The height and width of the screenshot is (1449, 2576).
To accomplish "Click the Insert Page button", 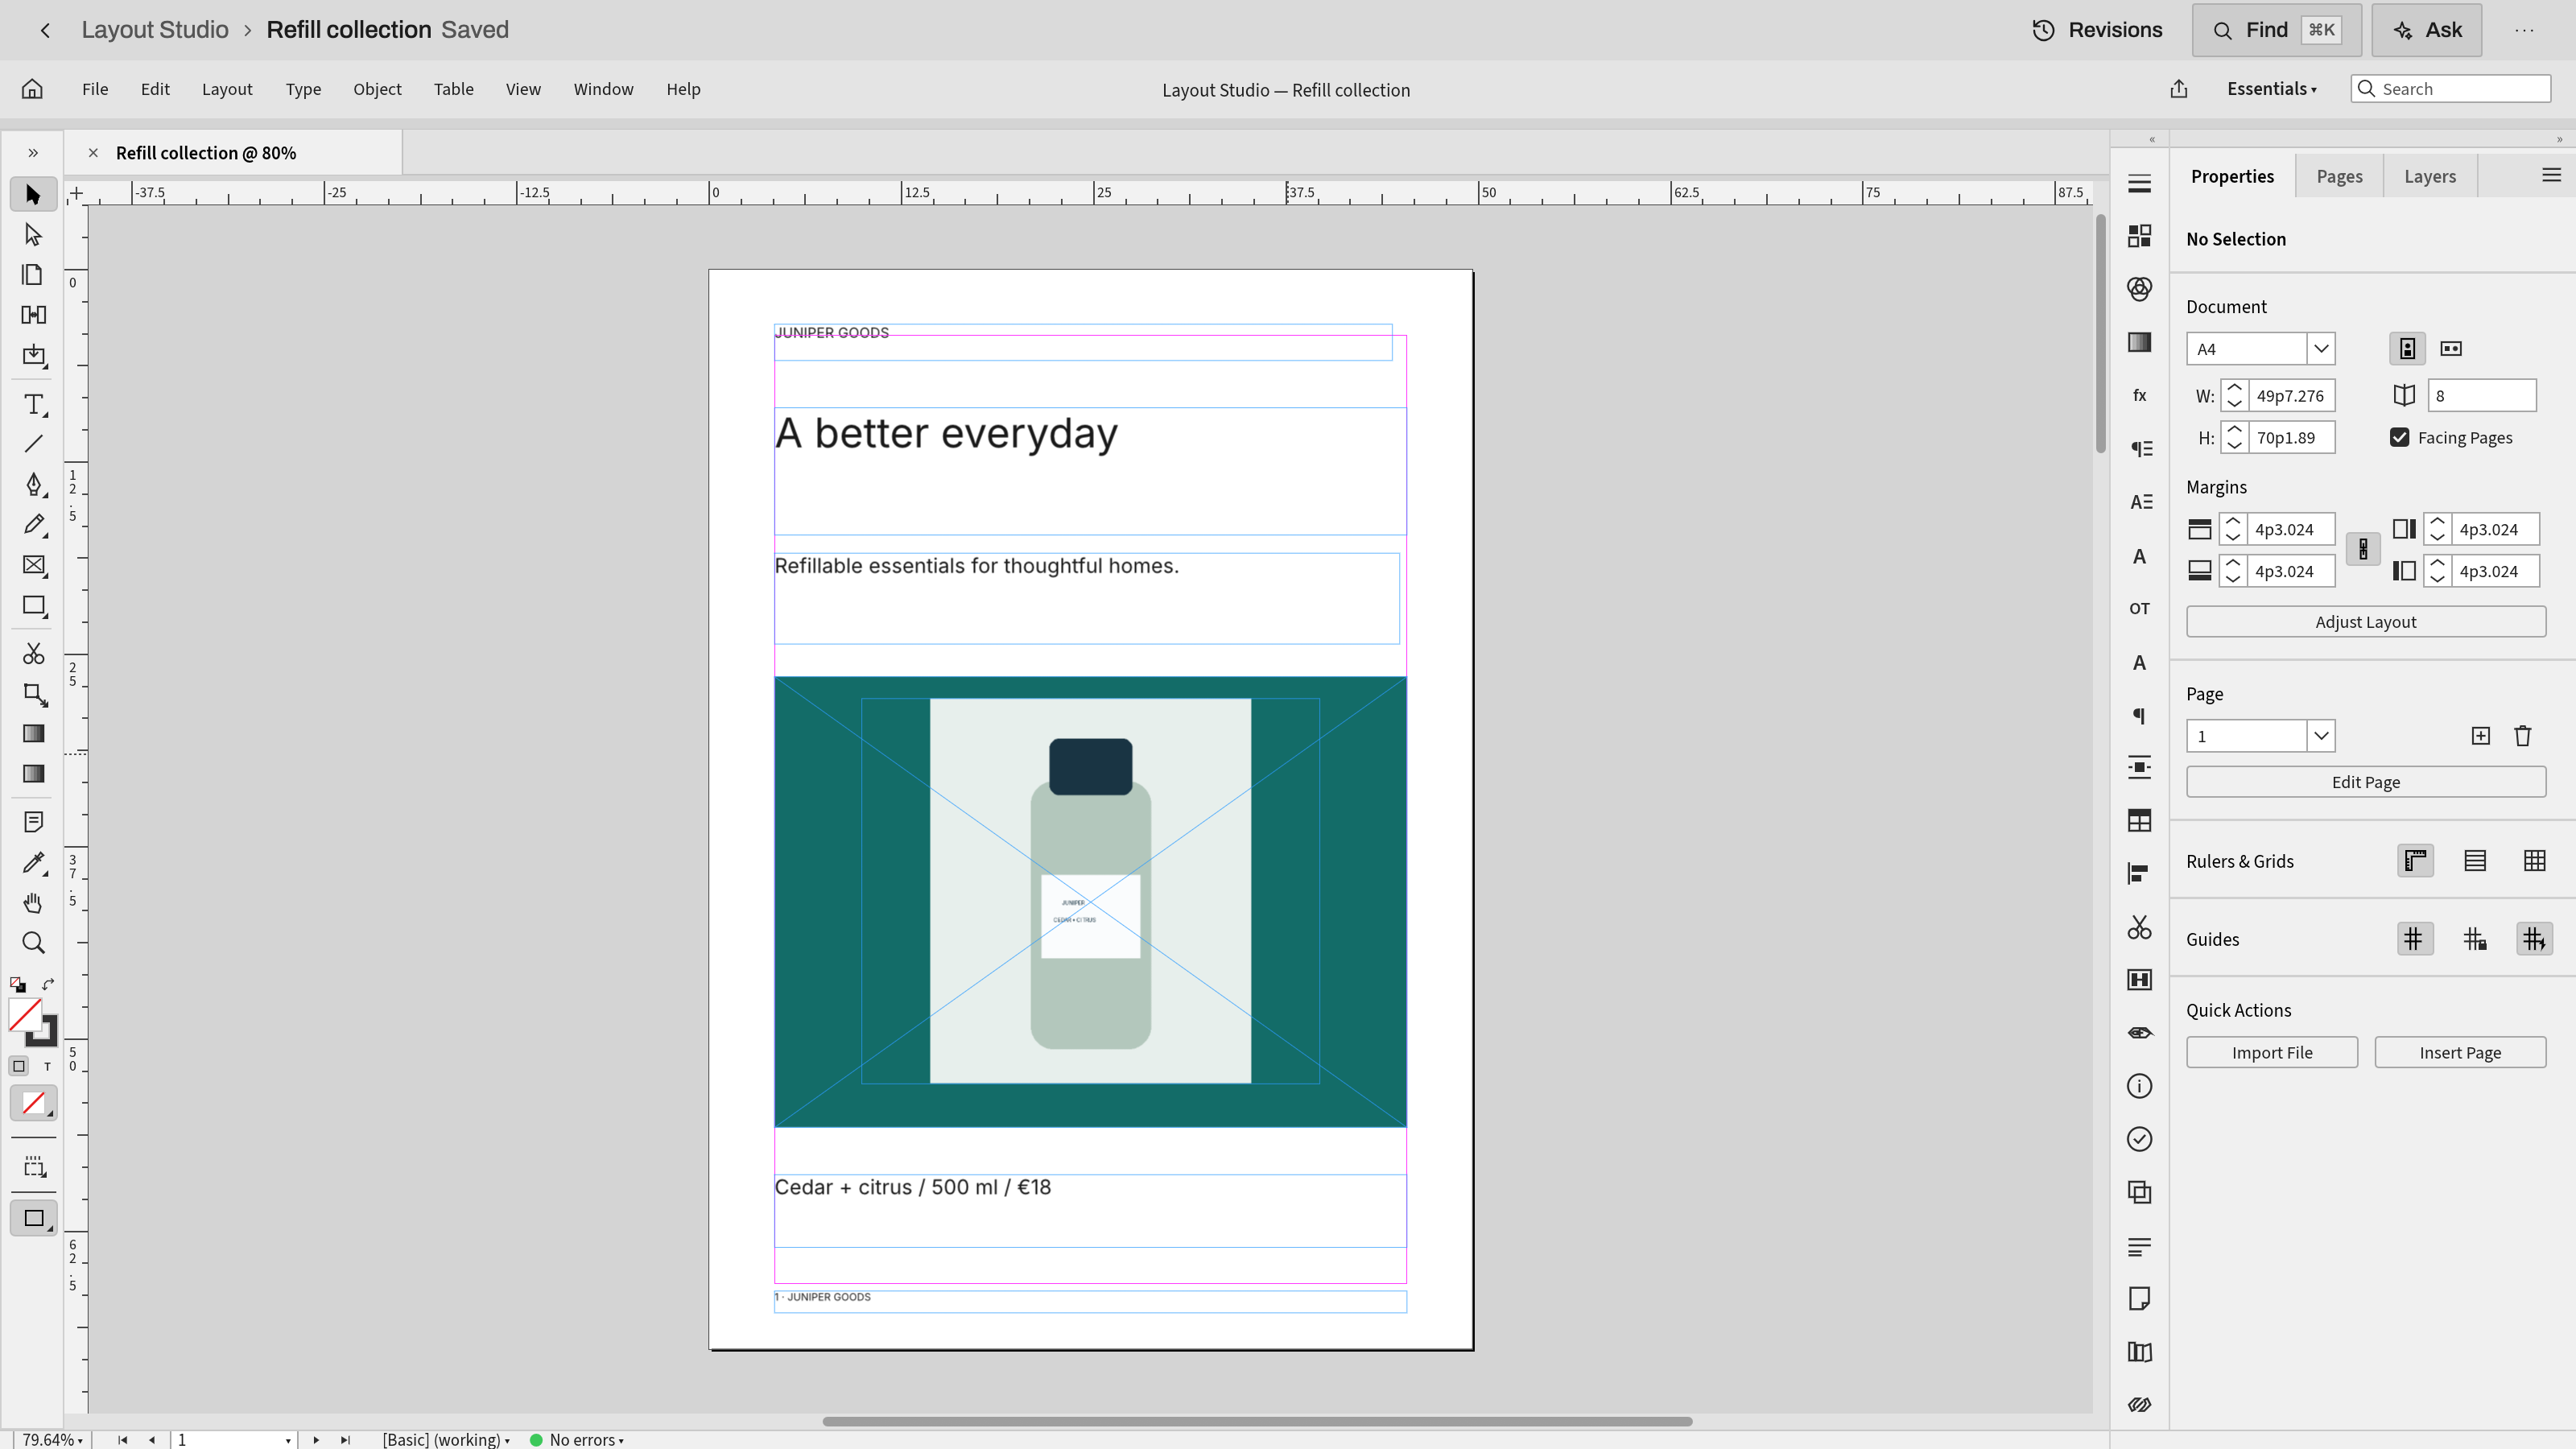I will [x=2460, y=1052].
